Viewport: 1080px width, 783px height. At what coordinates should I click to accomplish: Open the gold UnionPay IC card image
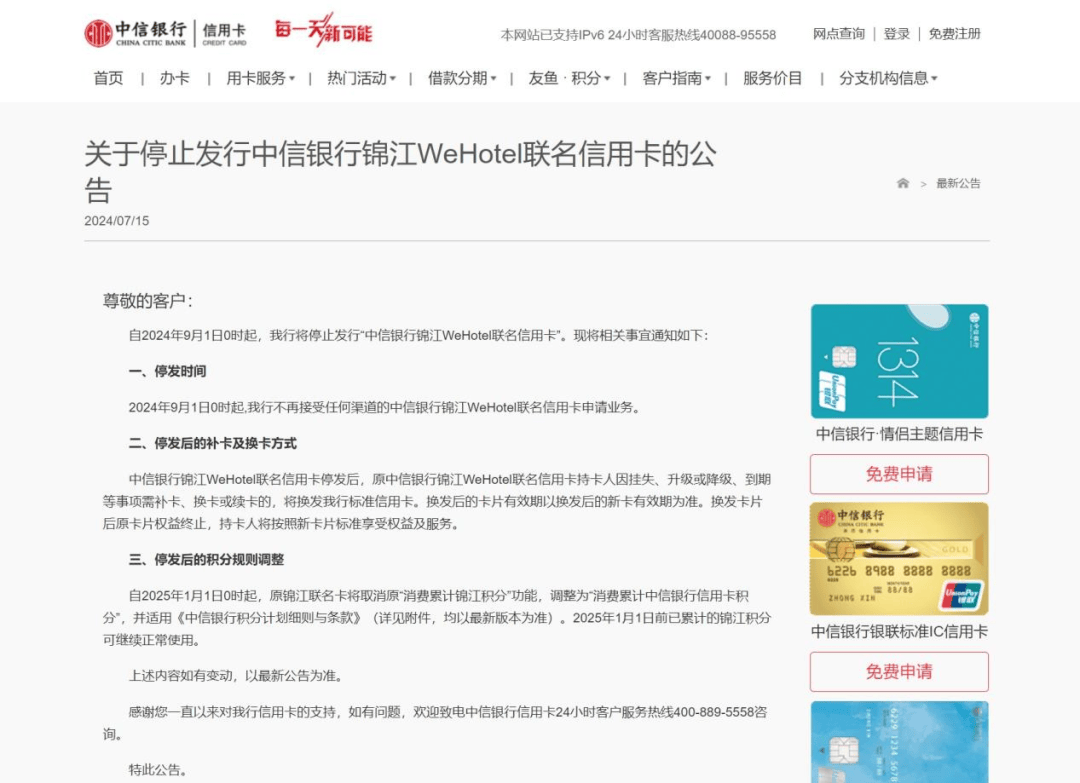pos(900,558)
